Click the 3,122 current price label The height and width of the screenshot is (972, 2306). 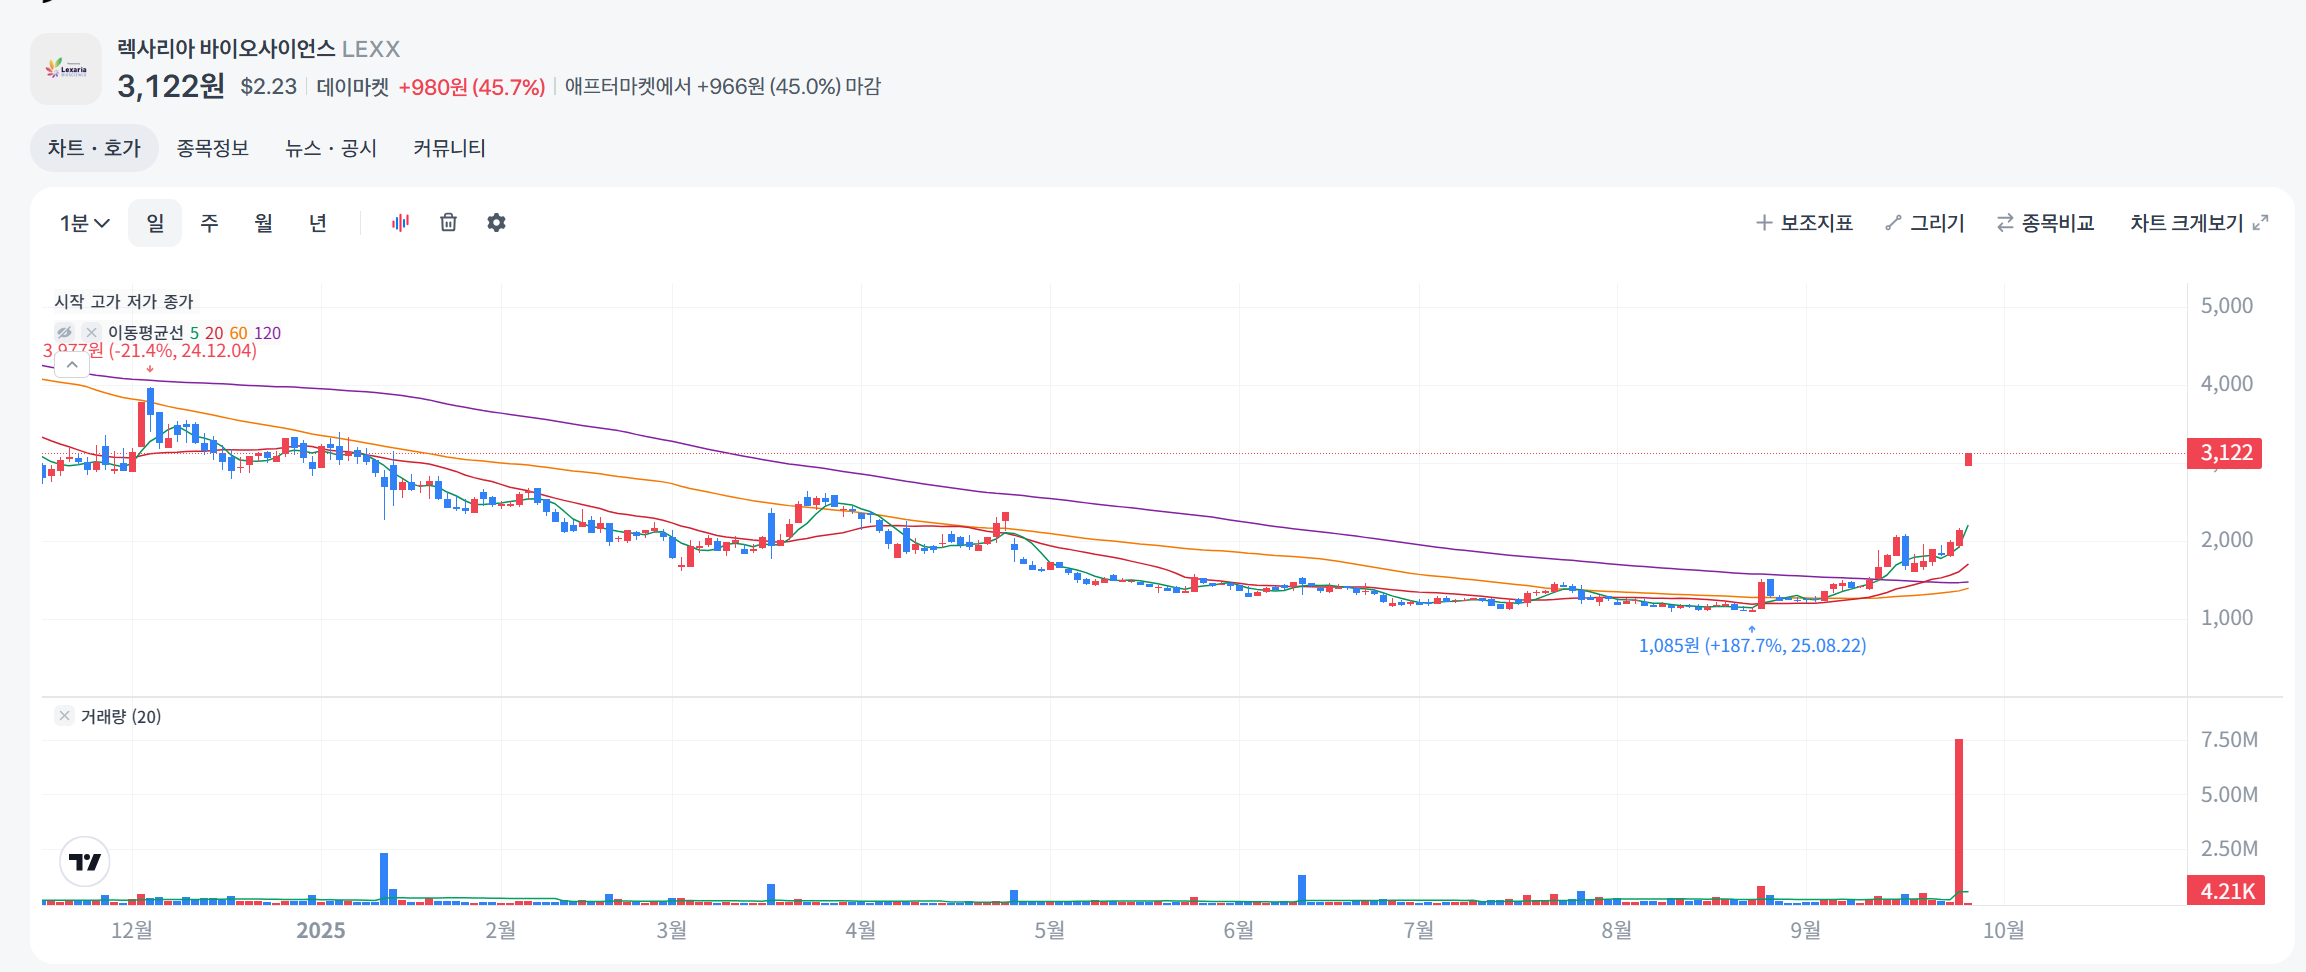2226,453
